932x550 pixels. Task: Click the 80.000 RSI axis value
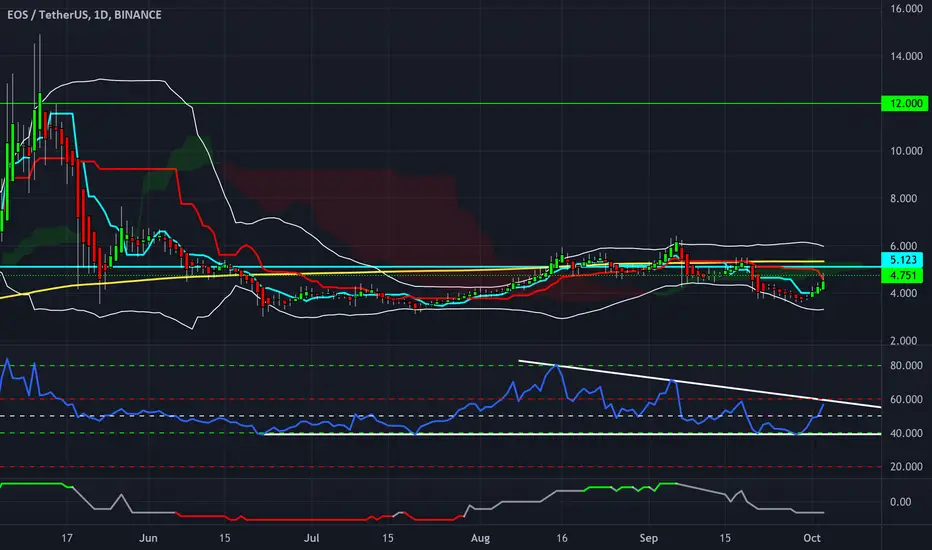(x=906, y=366)
